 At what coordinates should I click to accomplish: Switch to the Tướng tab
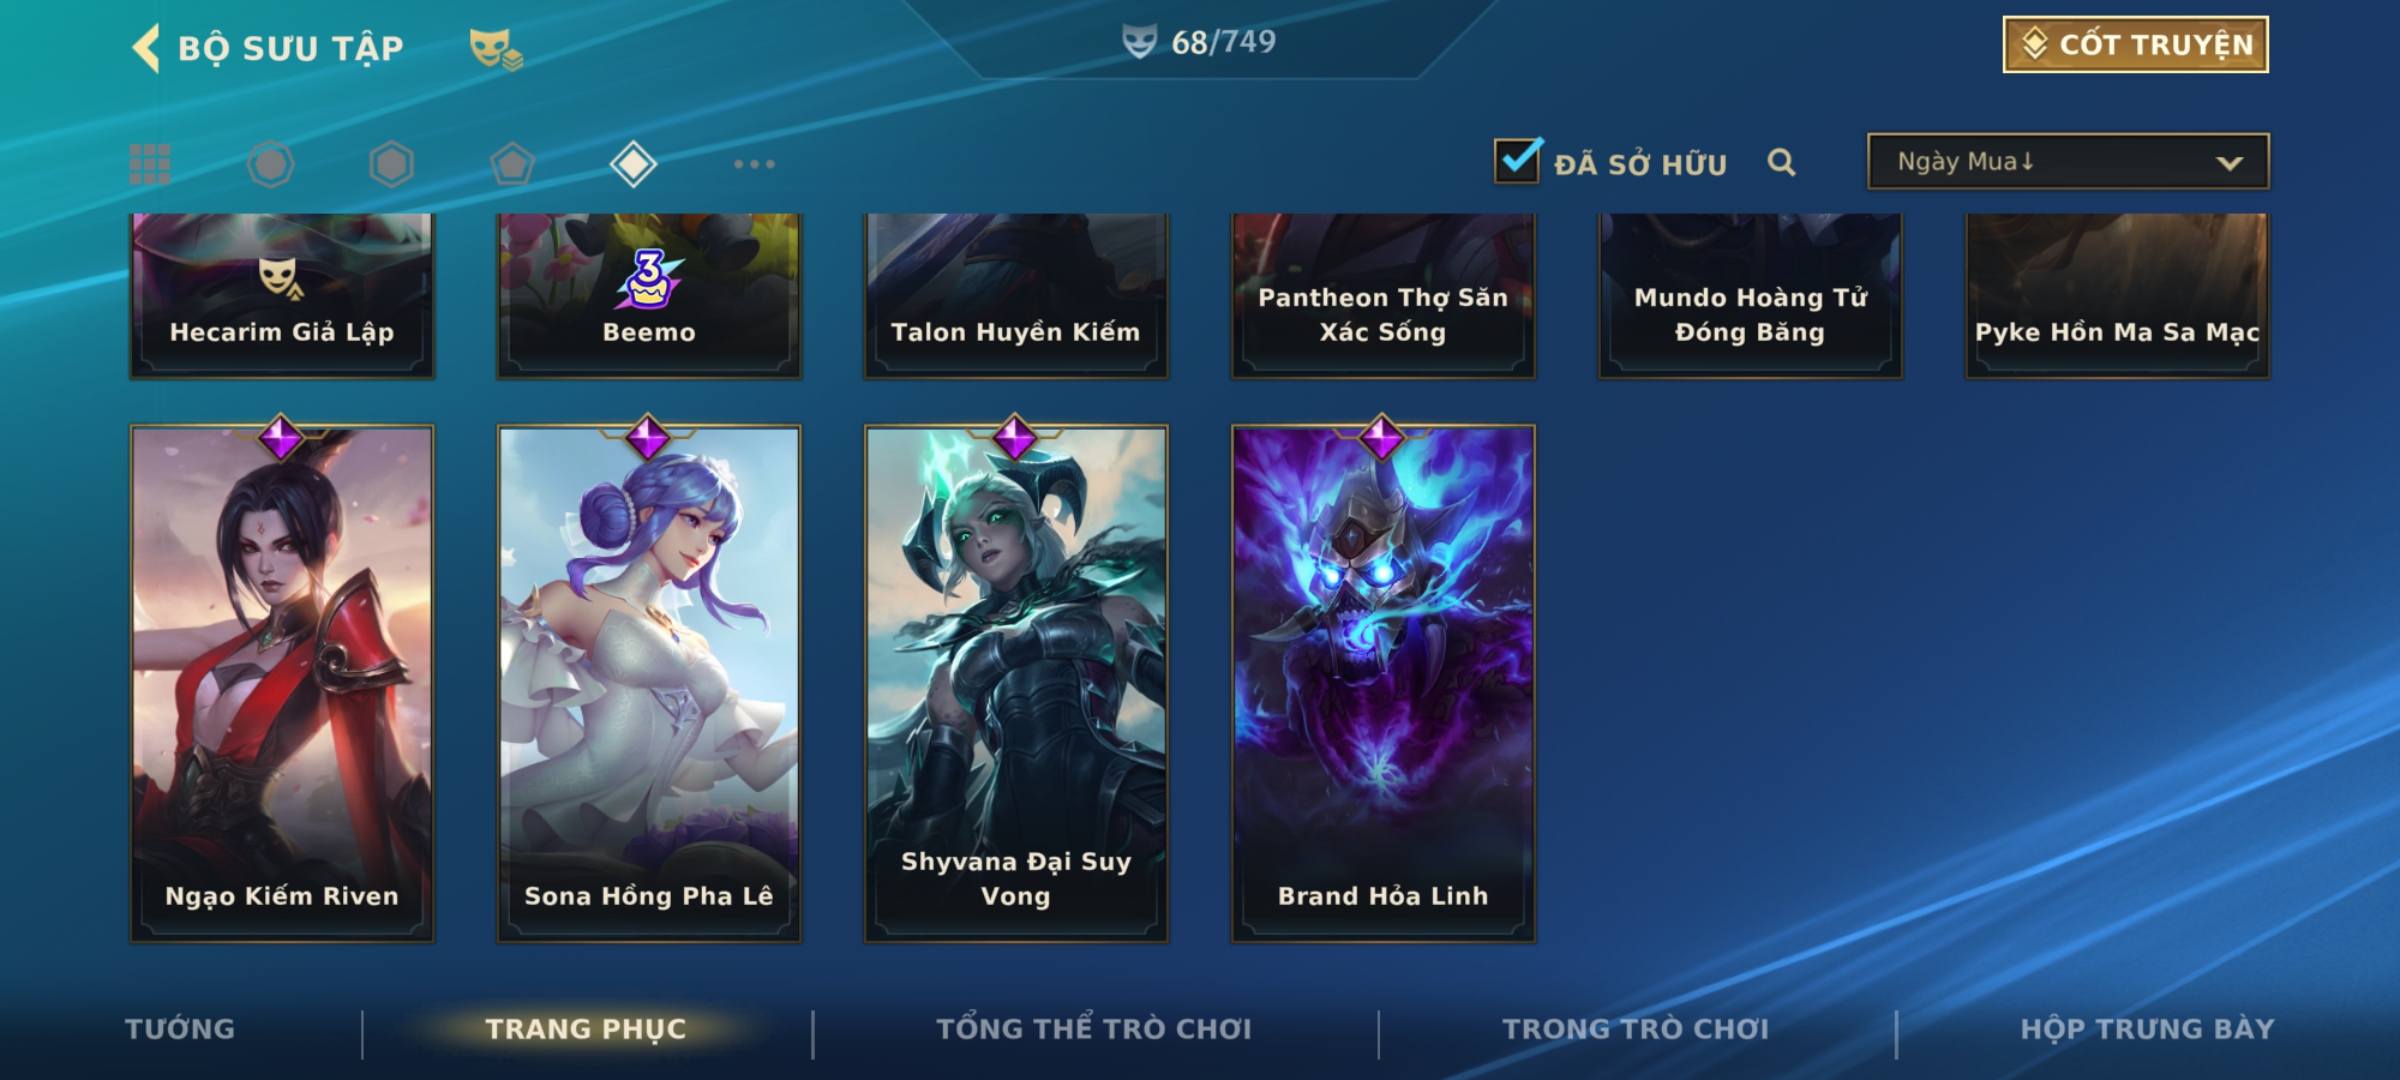click(180, 1029)
